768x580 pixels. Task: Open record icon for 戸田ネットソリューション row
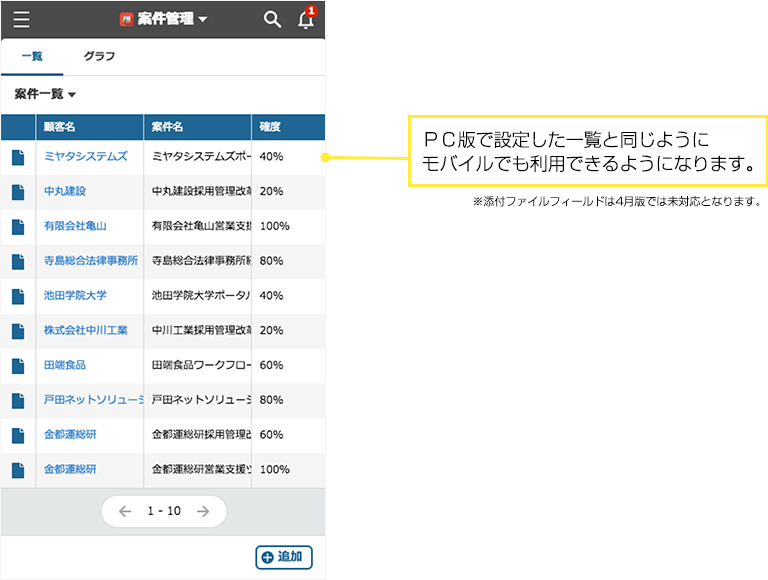18,401
